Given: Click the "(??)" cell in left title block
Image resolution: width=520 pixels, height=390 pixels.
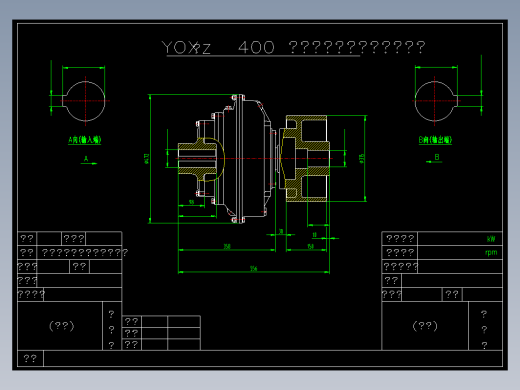Looking at the screenshot, I should click(61, 326).
